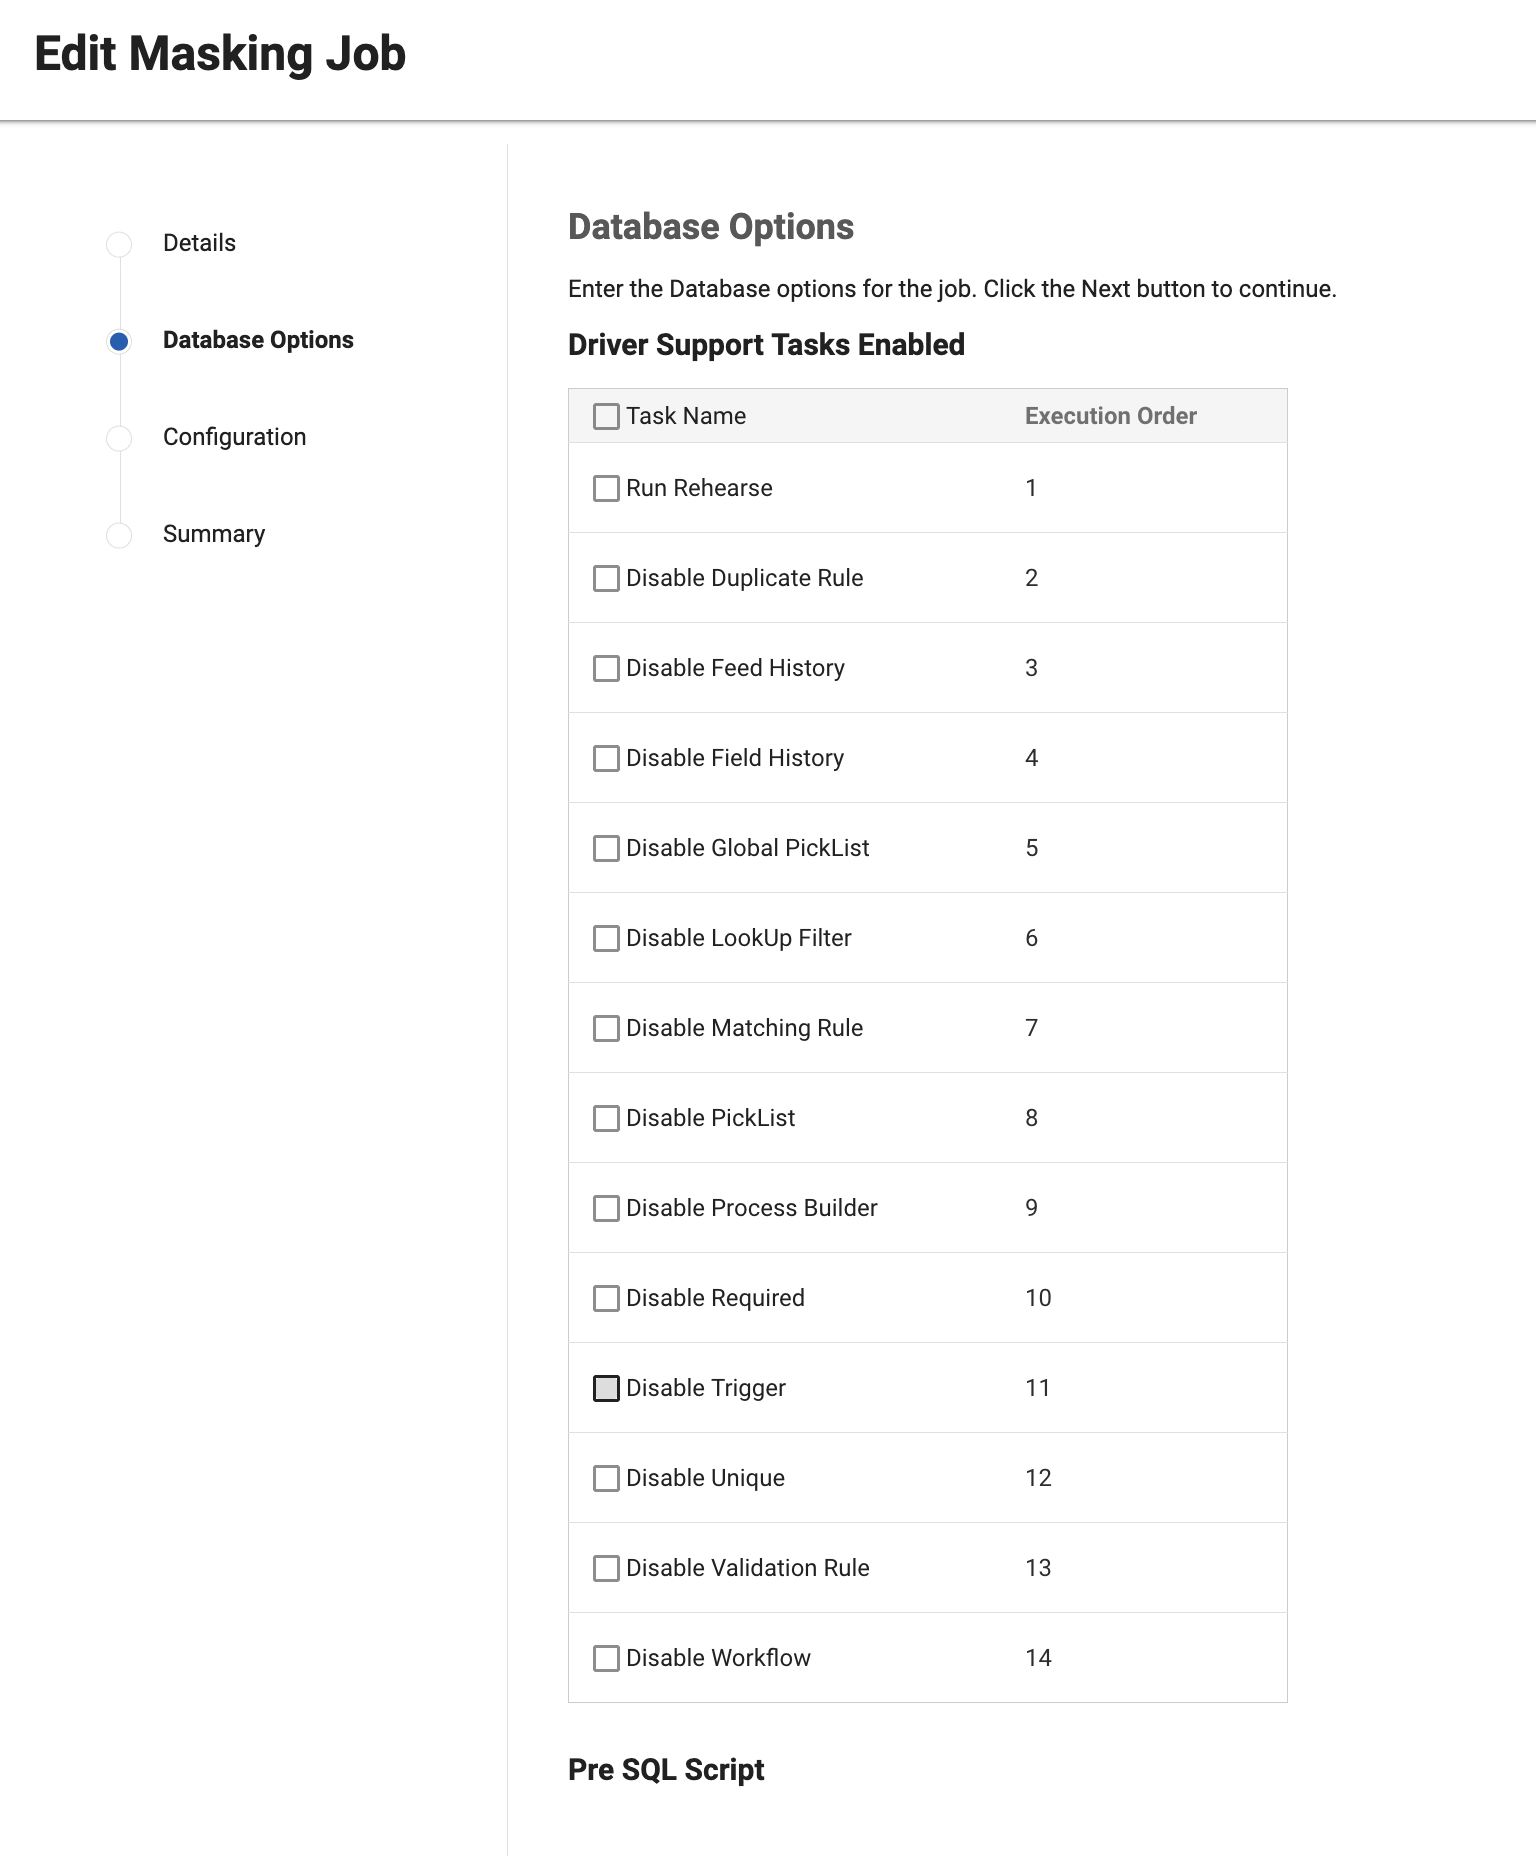1536x1856 pixels.
Task: Toggle the Disable Trigger checkbox
Action: coord(606,1389)
